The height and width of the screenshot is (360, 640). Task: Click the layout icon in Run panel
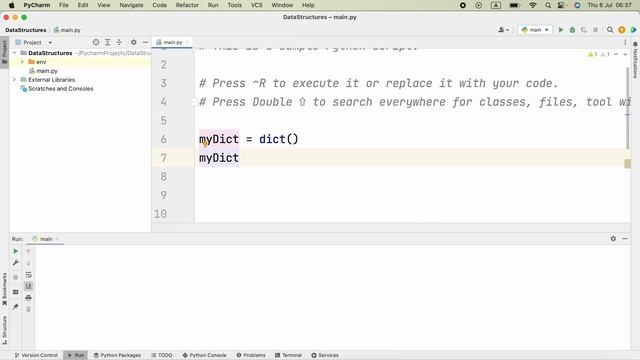16,292
